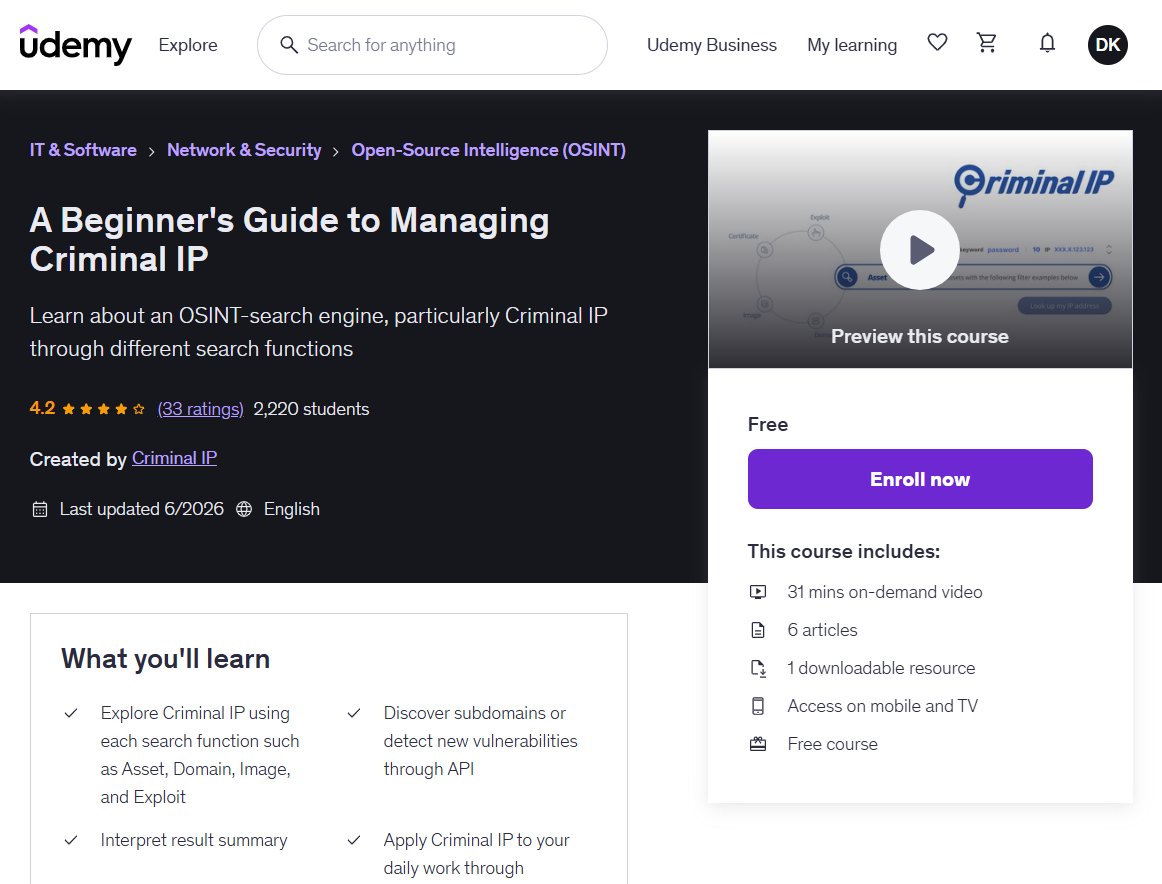
Task: Click Preview this course text
Action: (x=920, y=336)
